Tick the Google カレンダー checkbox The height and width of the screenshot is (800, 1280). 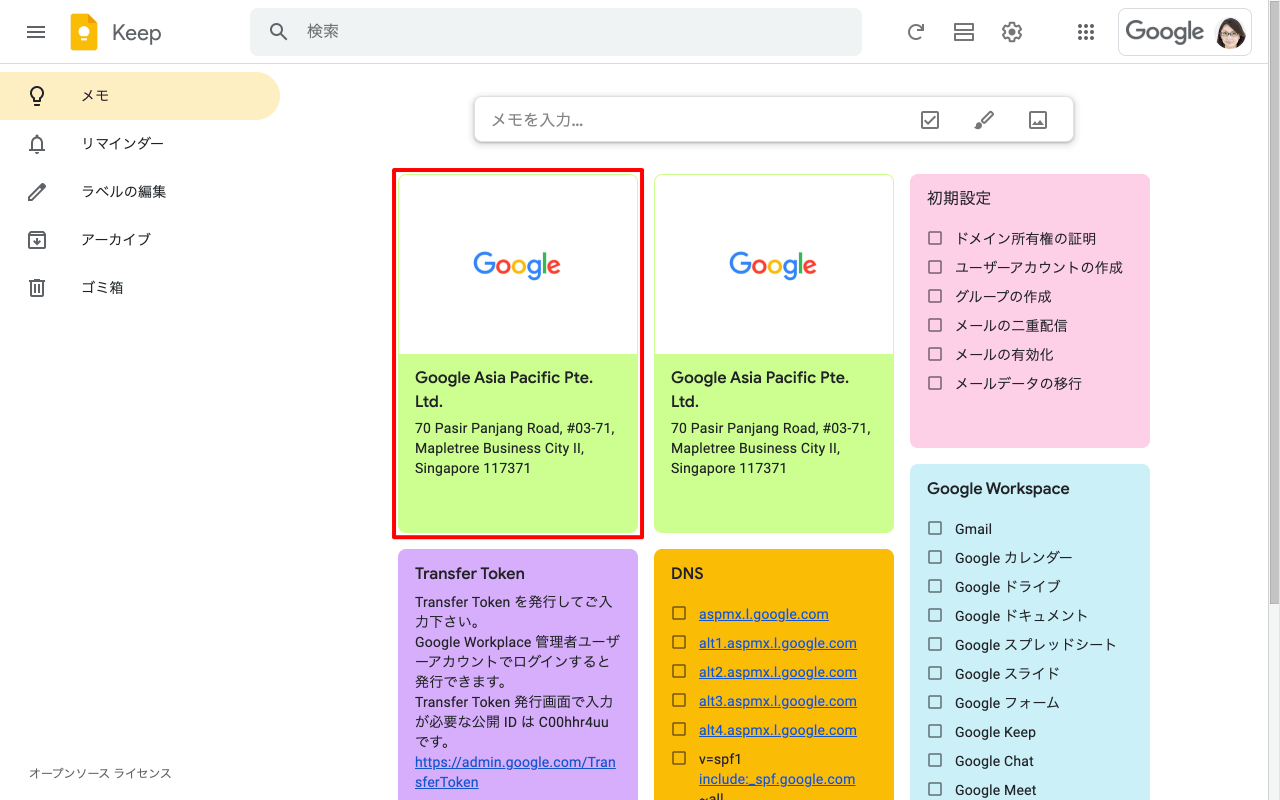coord(935,557)
